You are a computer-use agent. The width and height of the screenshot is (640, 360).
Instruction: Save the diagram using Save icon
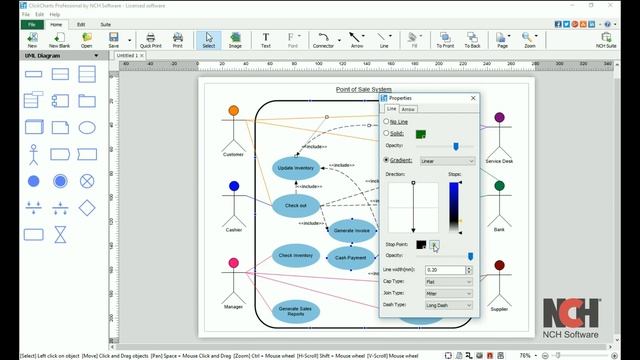click(x=113, y=40)
